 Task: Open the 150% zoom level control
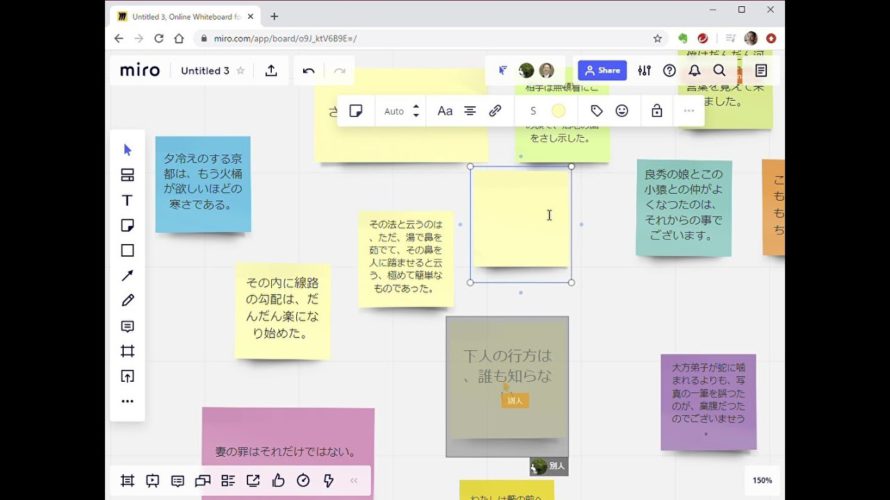tap(762, 480)
